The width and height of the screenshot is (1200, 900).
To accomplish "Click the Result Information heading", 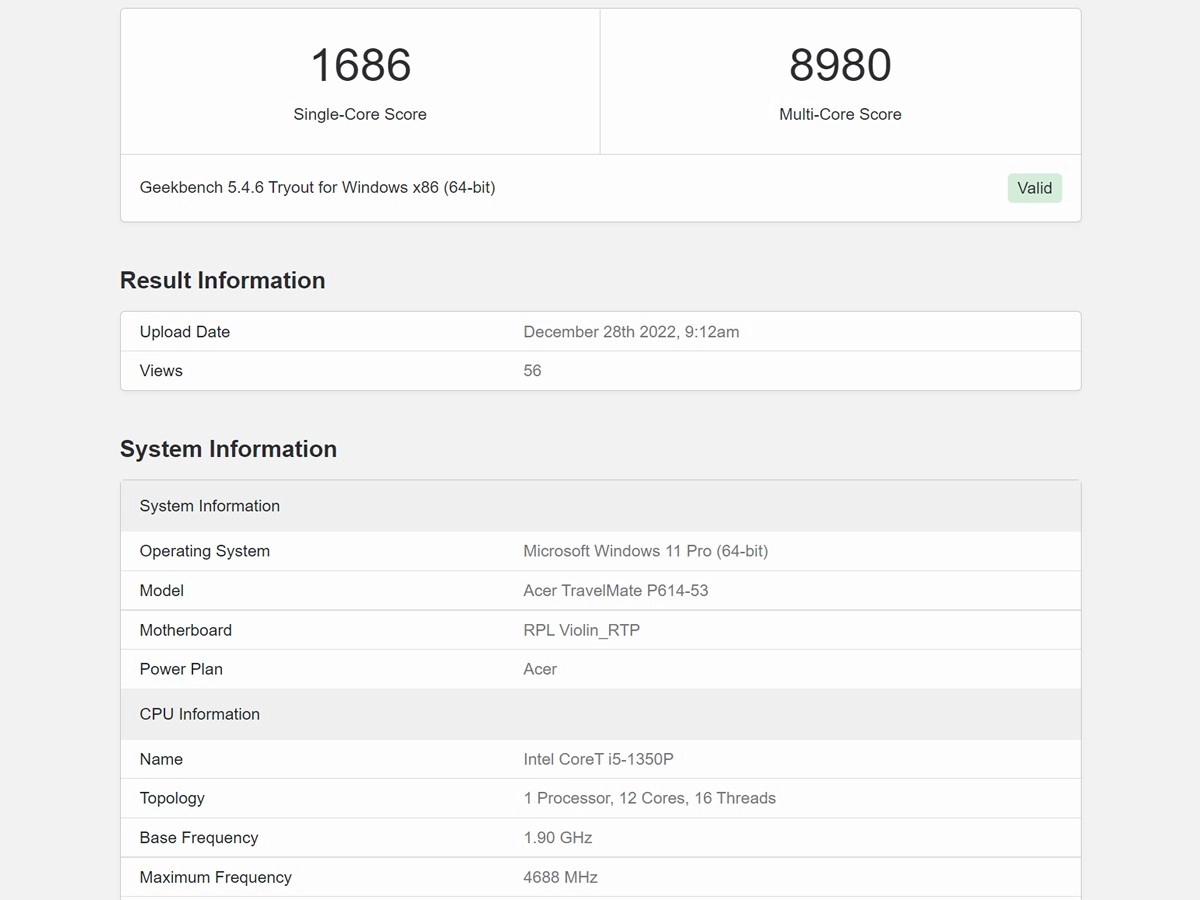I will [222, 280].
